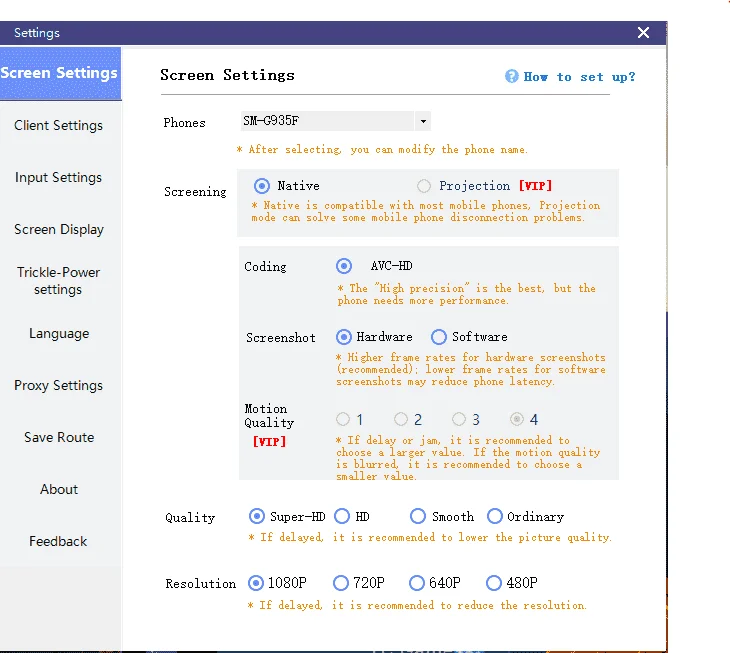Set Motion Quality to 2
The height and width of the screenshot is (653, 730).
400,419
